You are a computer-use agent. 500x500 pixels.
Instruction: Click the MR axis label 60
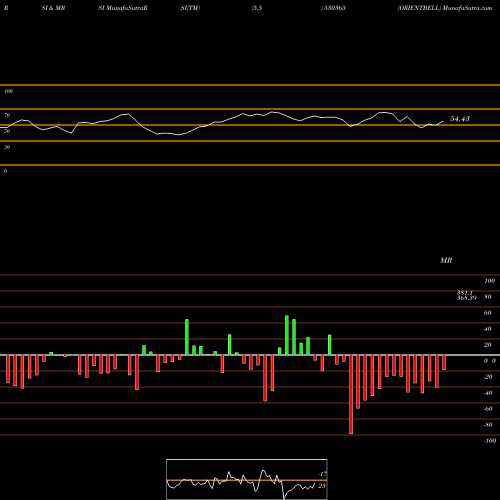[x=488, y=313]
